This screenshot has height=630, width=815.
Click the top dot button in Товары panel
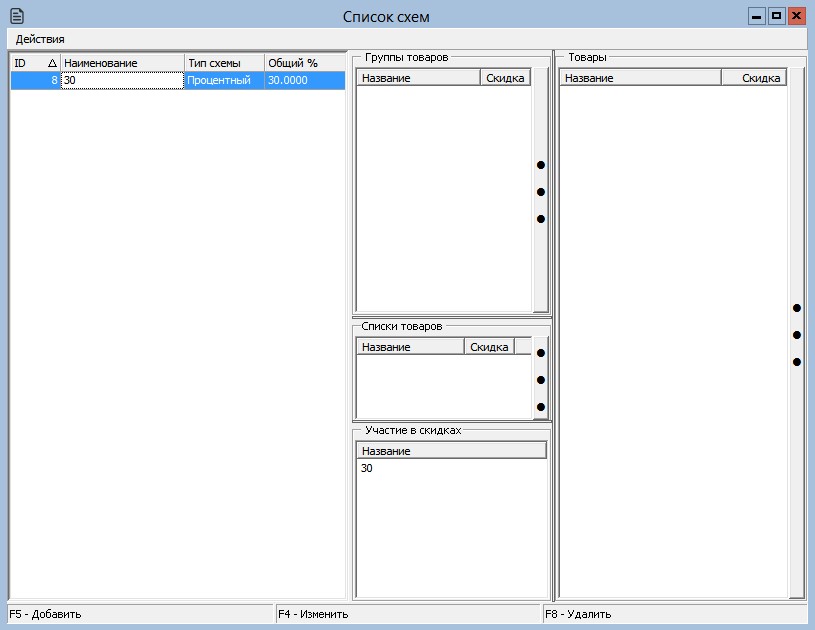point(797,308)
